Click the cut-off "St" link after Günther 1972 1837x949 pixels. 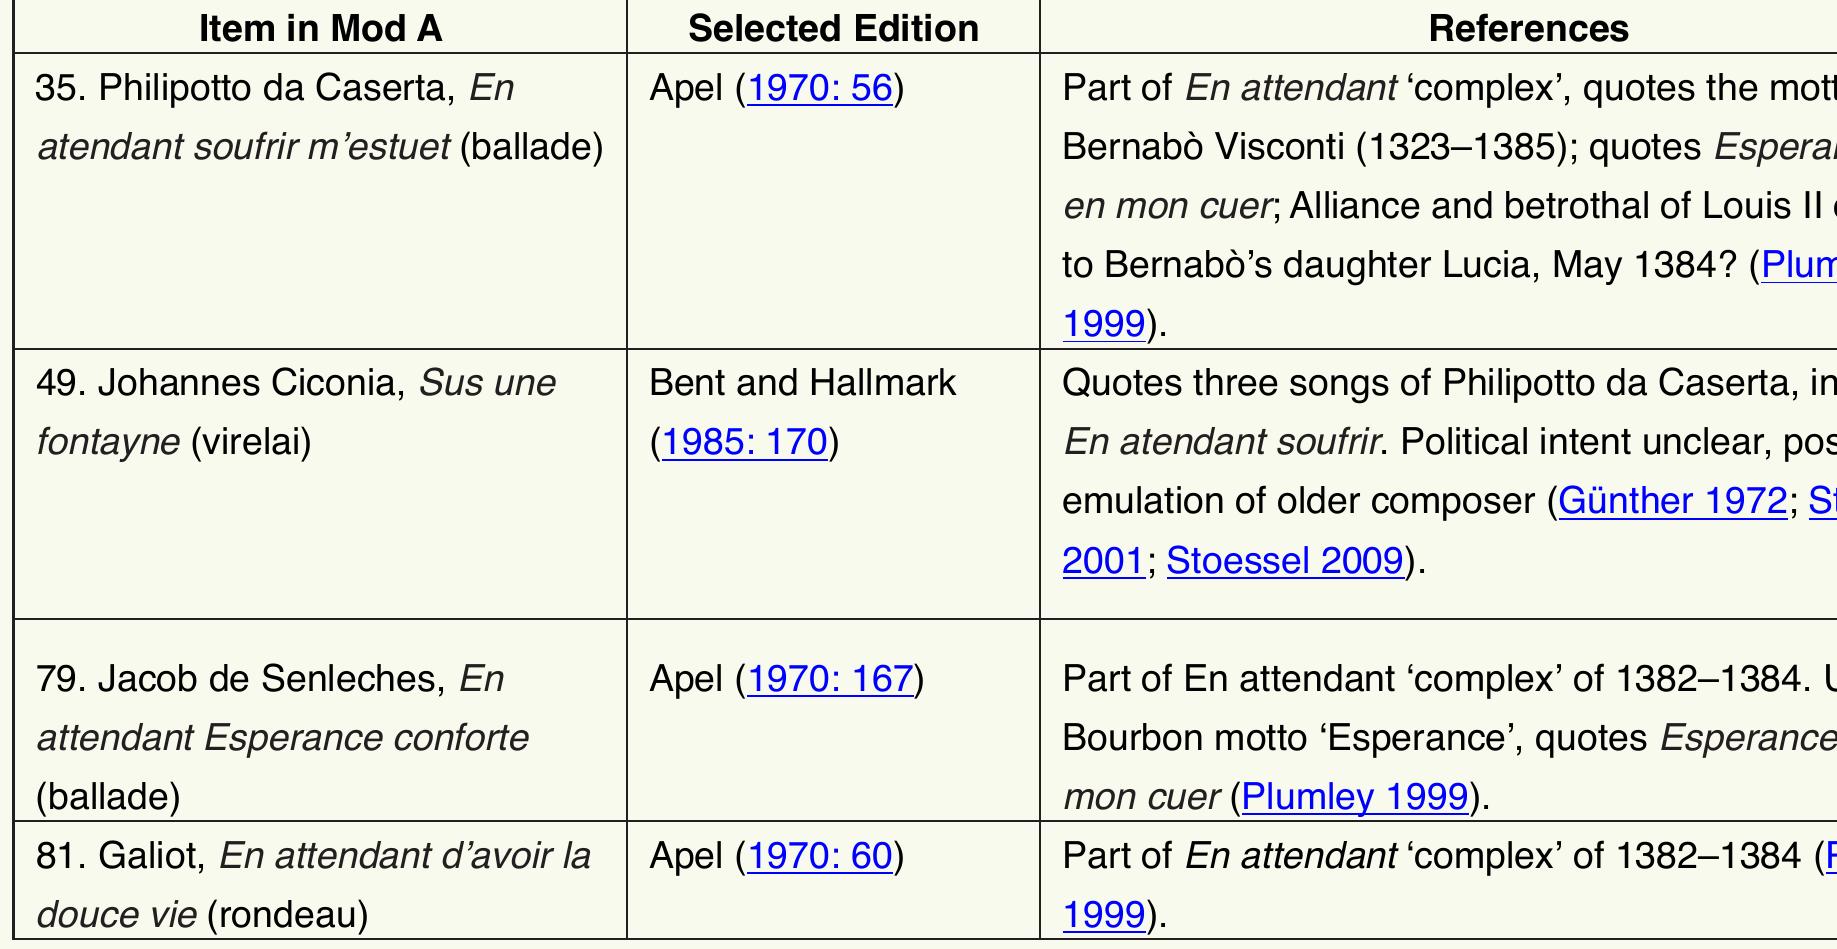[x=1822, y=501]
